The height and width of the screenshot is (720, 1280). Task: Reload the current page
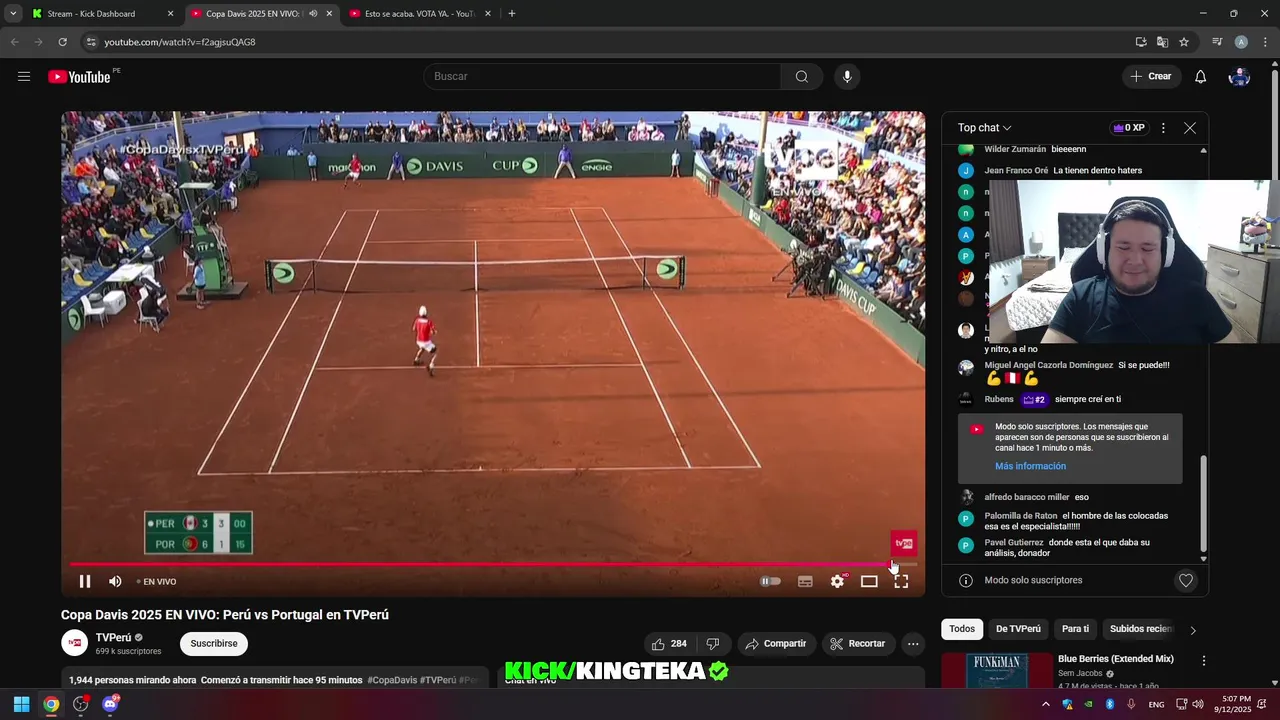coord(62,42)
